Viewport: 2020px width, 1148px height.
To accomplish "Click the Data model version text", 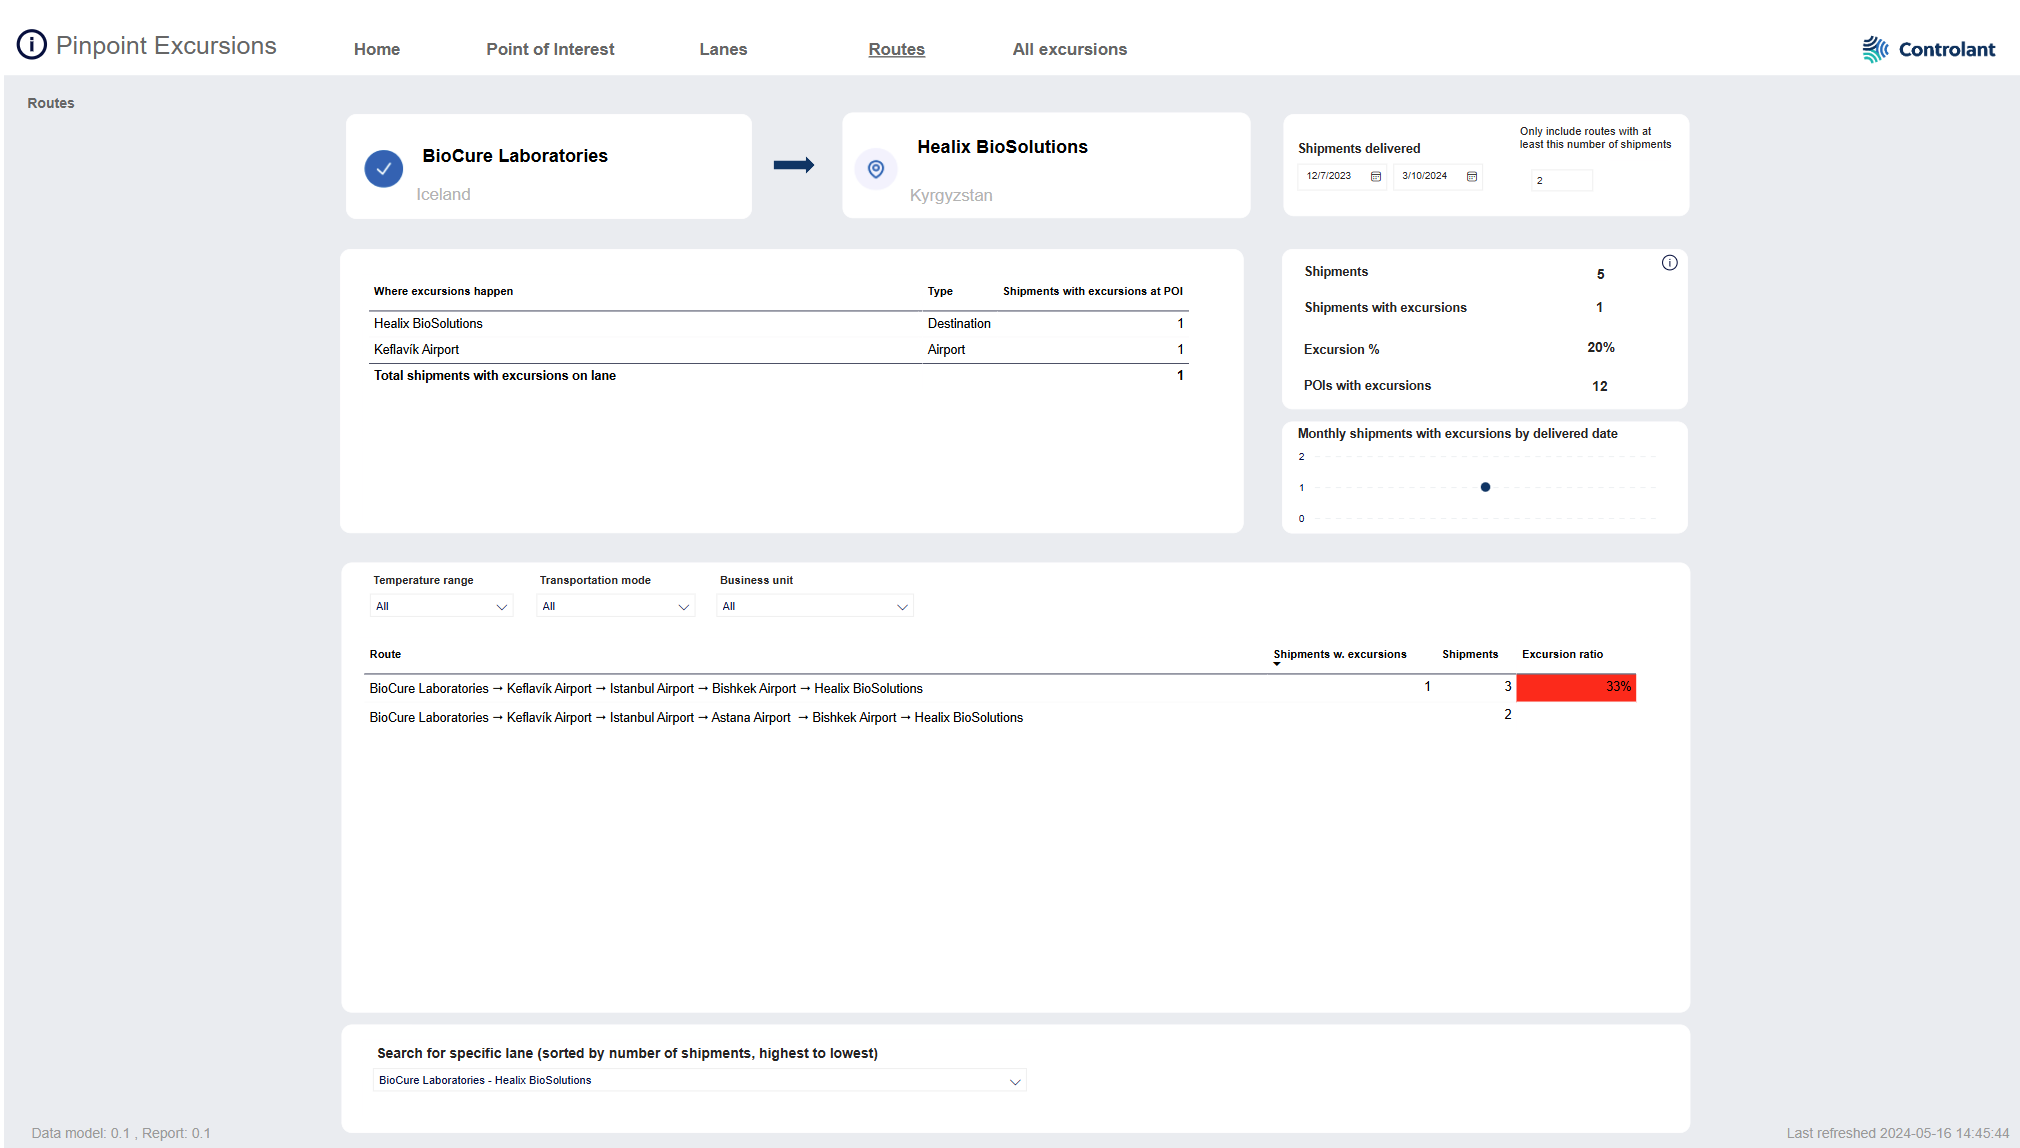I will click(x=121, y=1133).
